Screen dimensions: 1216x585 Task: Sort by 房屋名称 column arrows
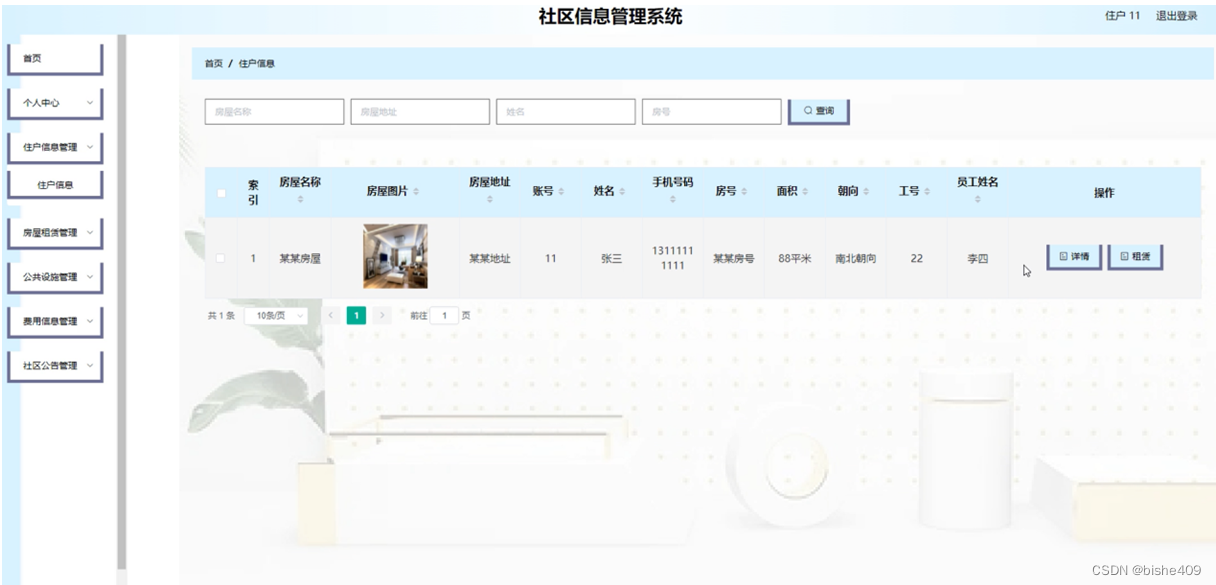click(x=300, y=201)
